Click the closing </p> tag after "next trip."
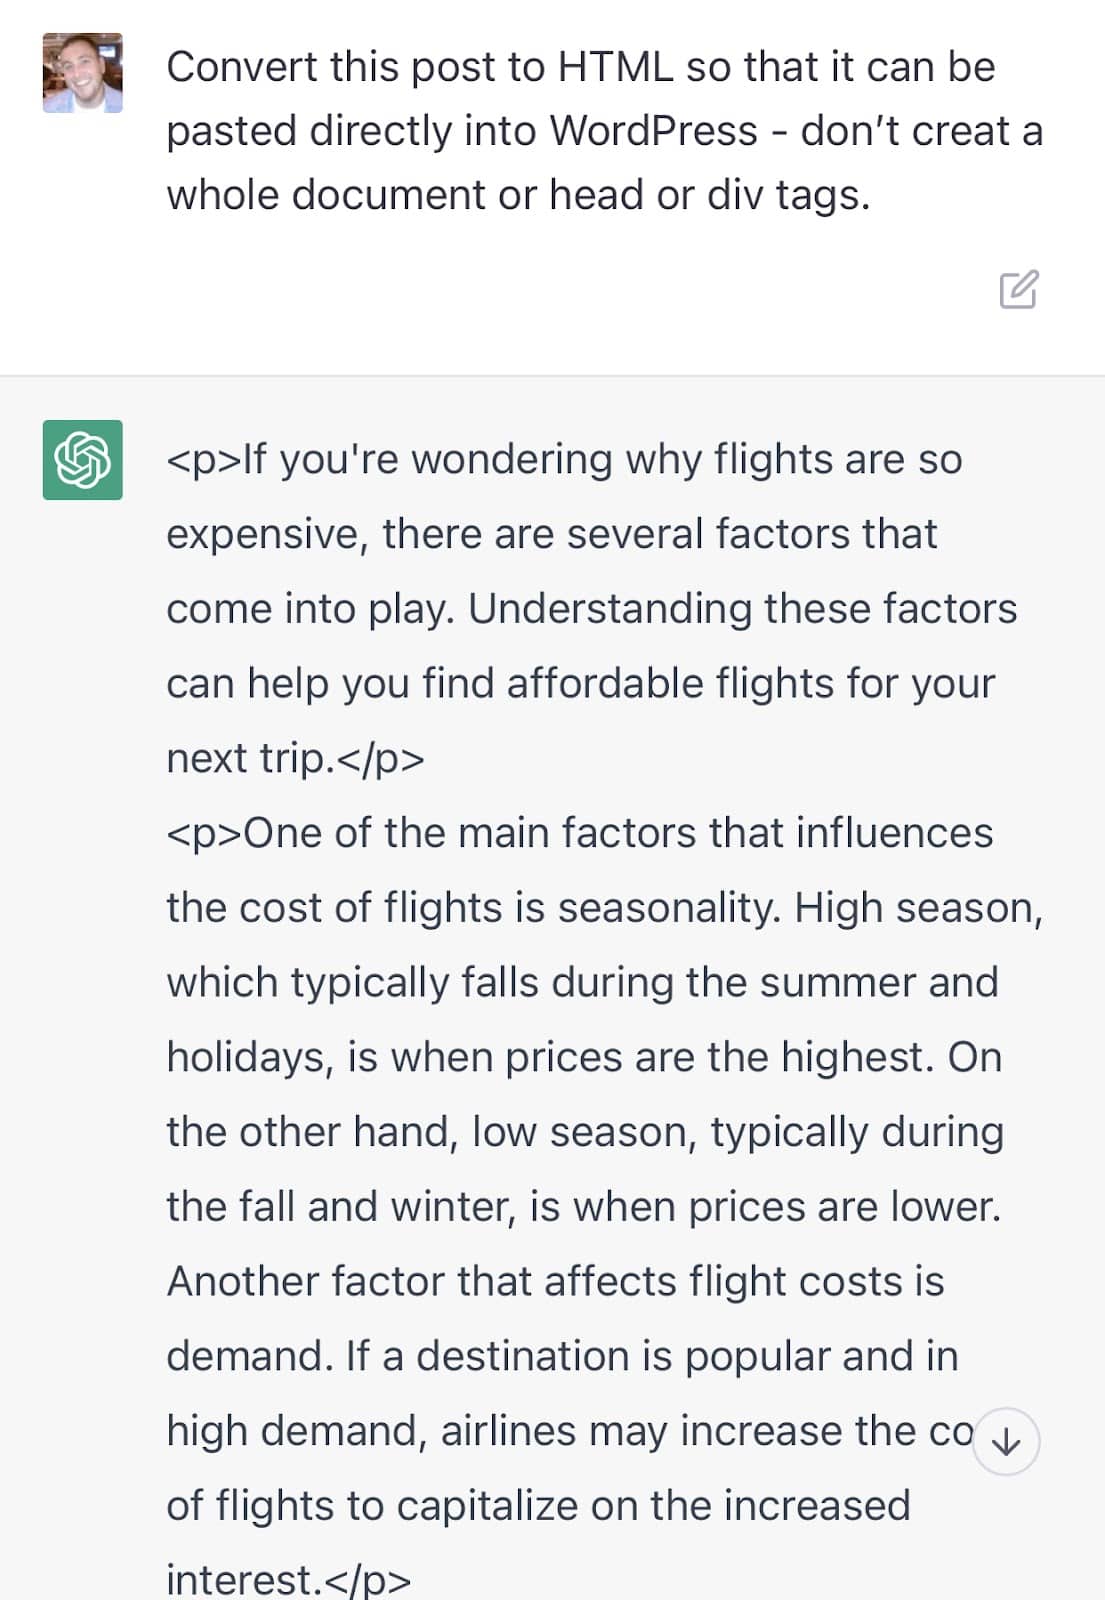This screenshot has height=1600, width=1105. click(381, 759)
